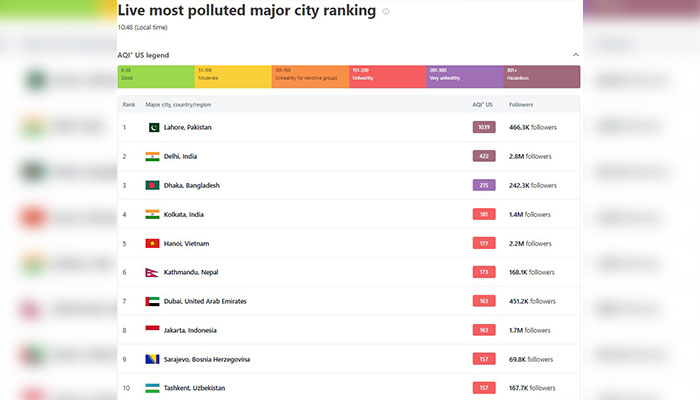Click the India flag in Kolkata row
700x400 pixels.
(153, 215)
